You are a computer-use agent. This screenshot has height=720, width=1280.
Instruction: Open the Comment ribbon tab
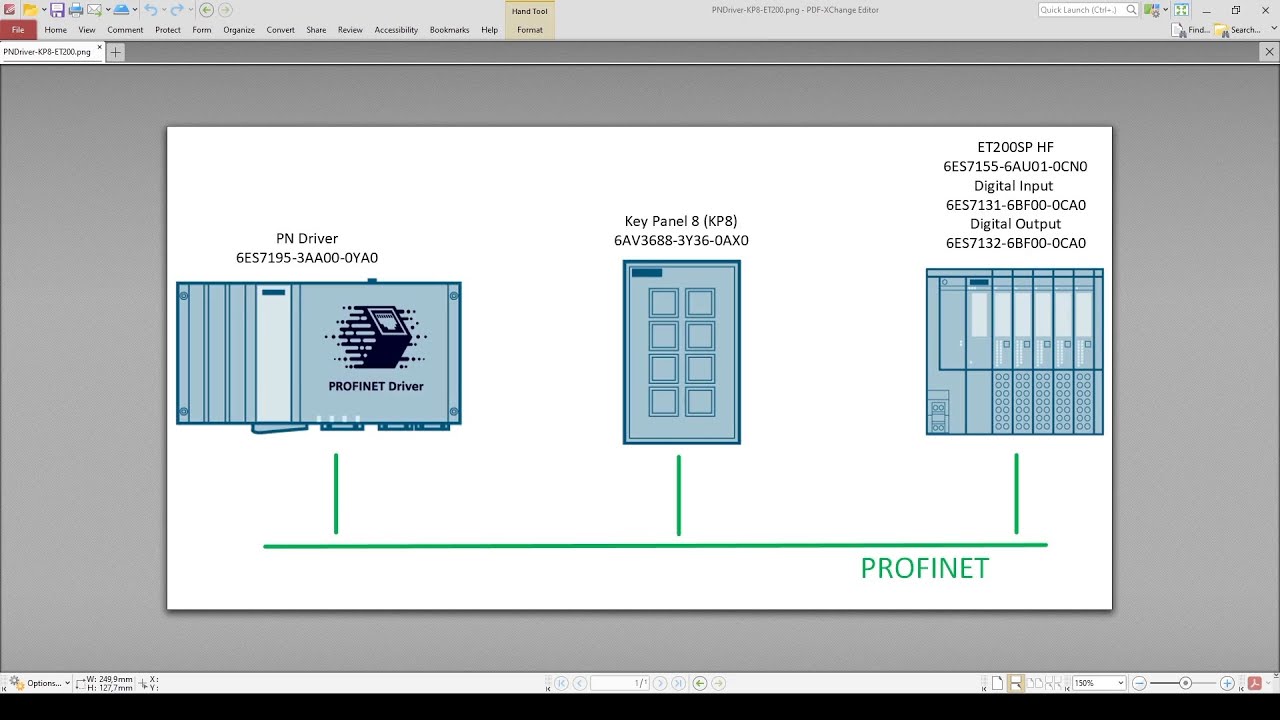(x=125, y=30)
